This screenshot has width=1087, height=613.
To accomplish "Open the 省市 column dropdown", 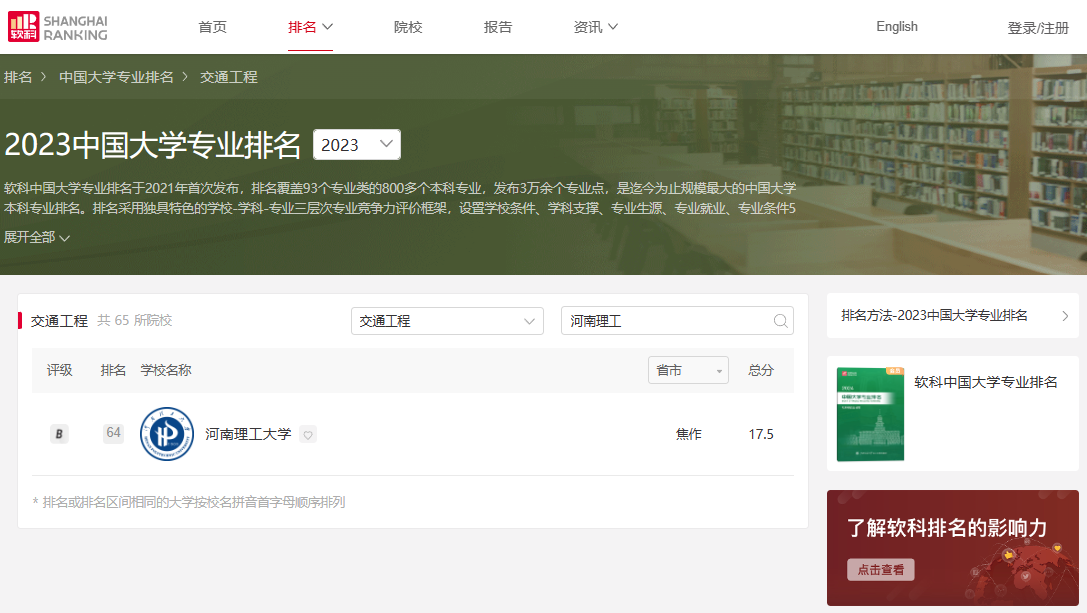I will [688, 370].
